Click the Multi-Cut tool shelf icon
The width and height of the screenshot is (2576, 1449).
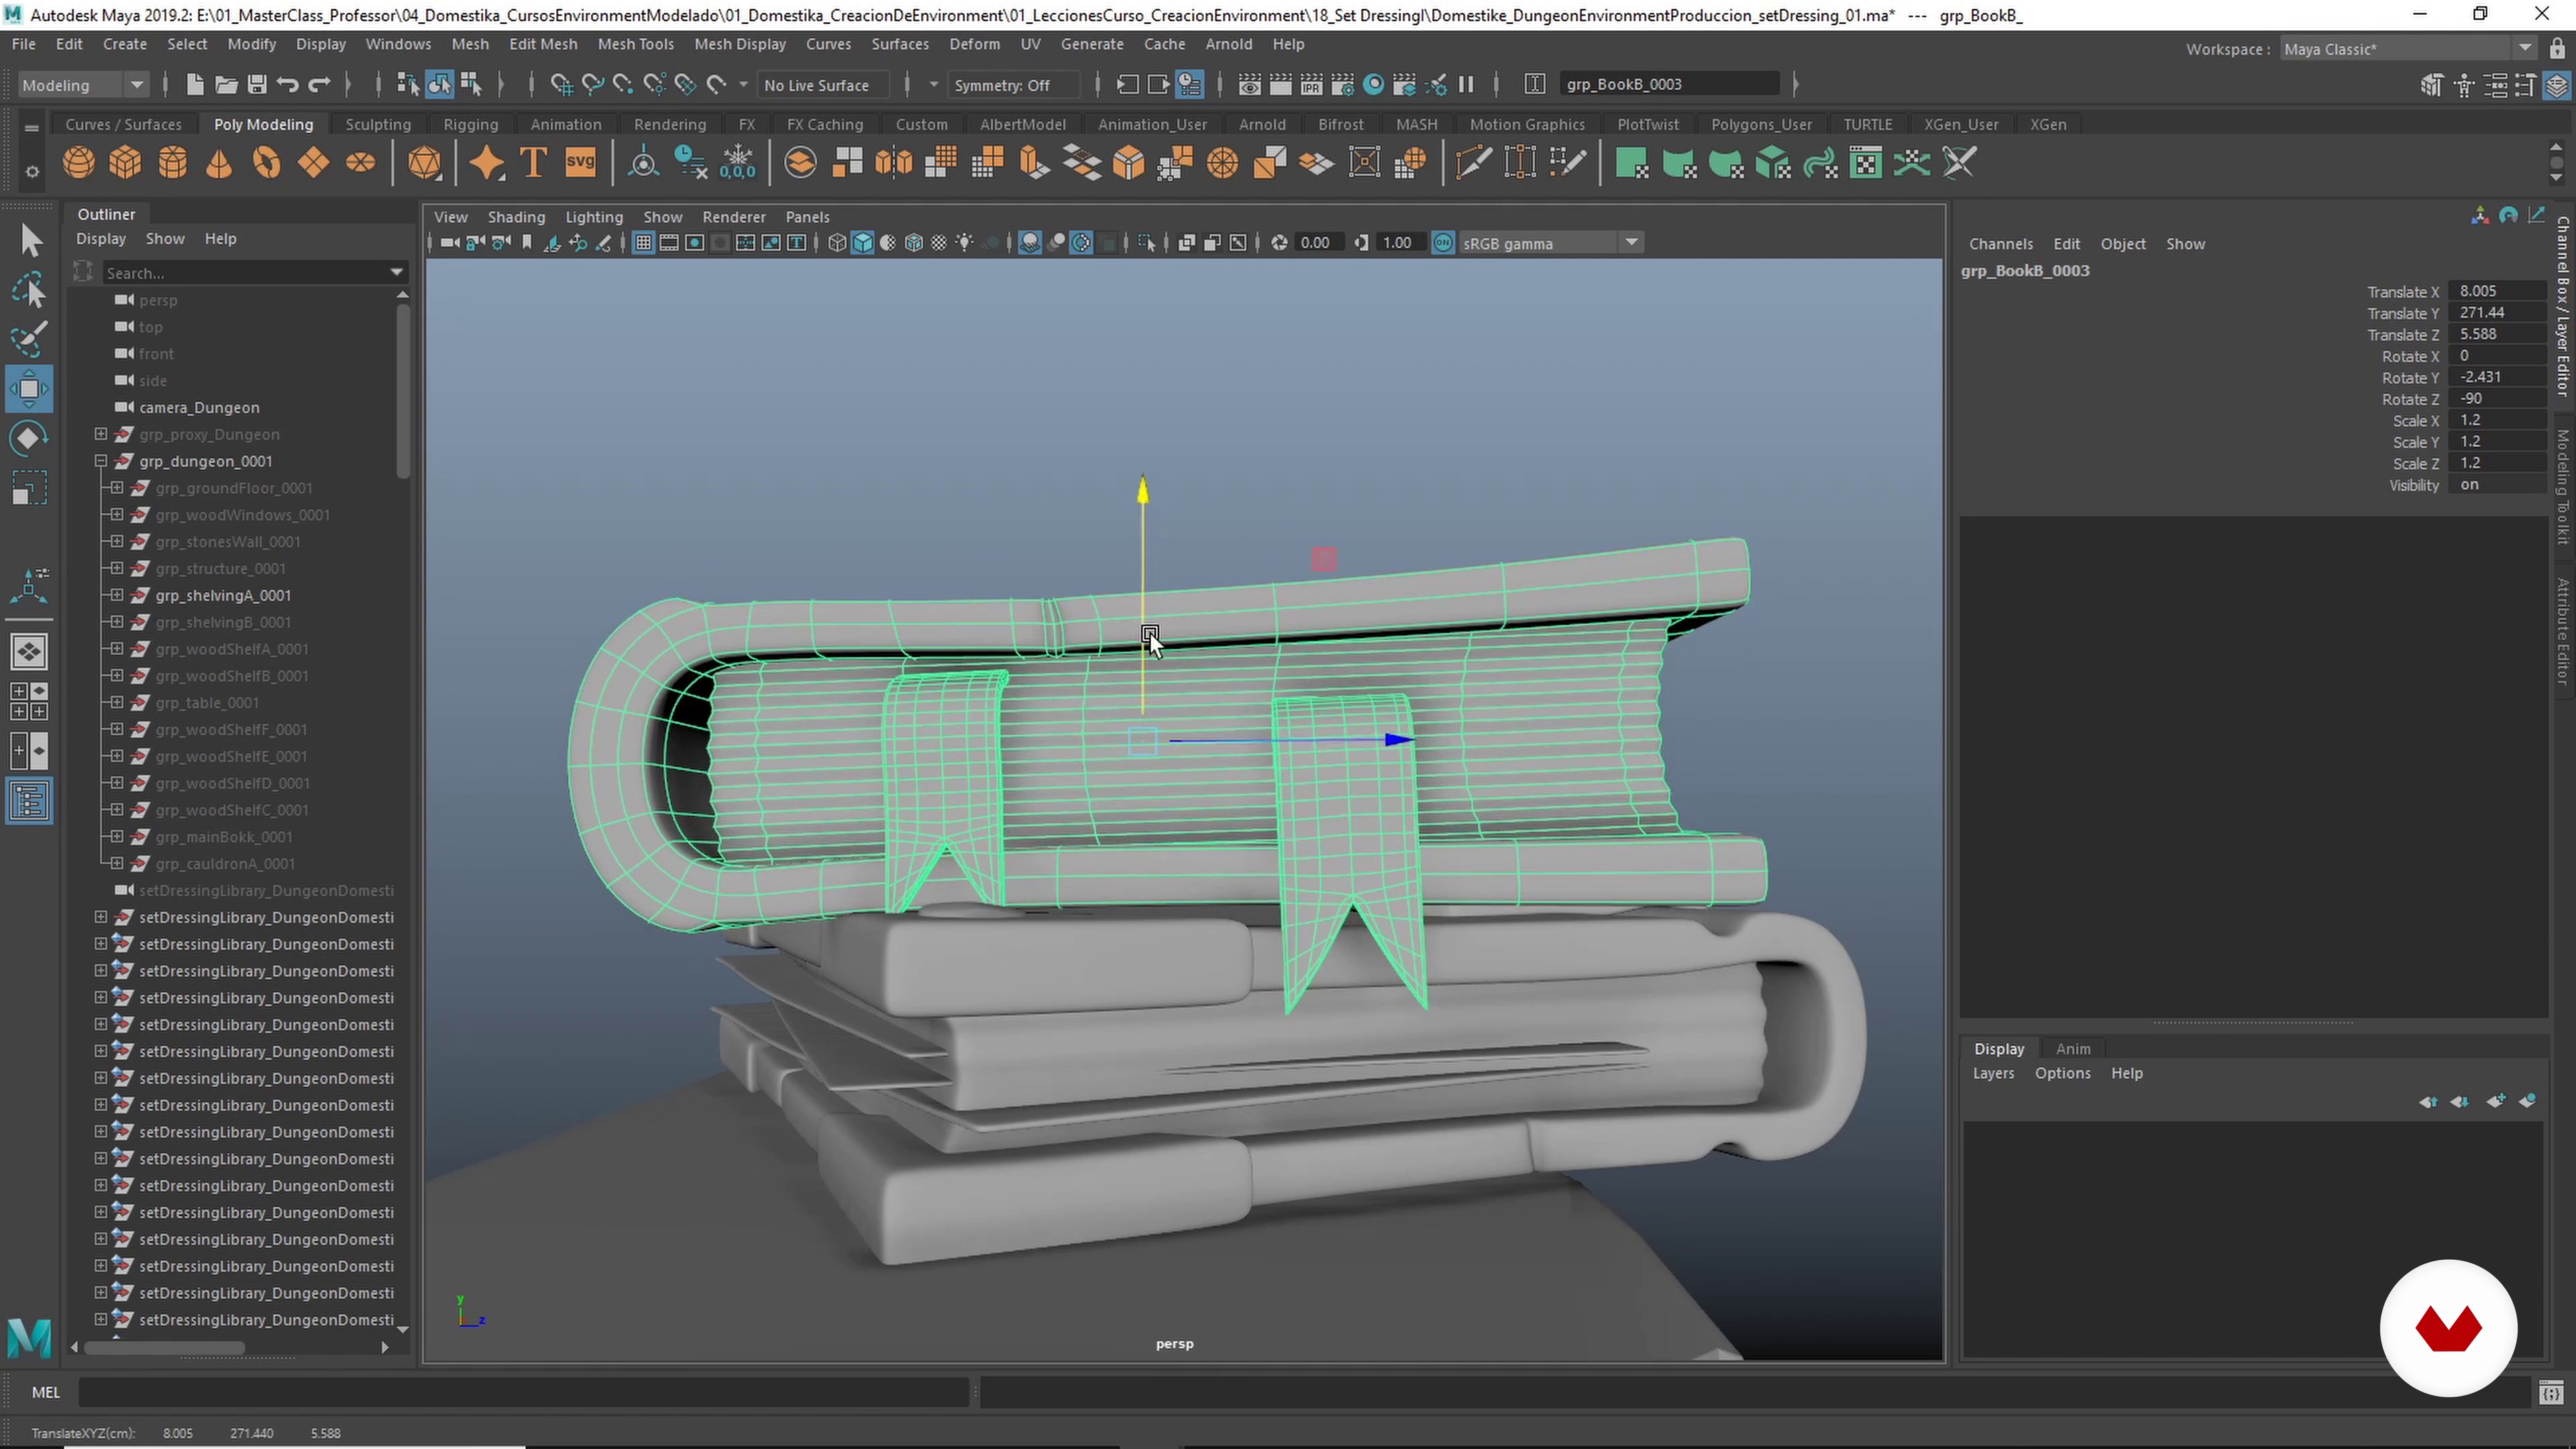[x=1473, y=162]
